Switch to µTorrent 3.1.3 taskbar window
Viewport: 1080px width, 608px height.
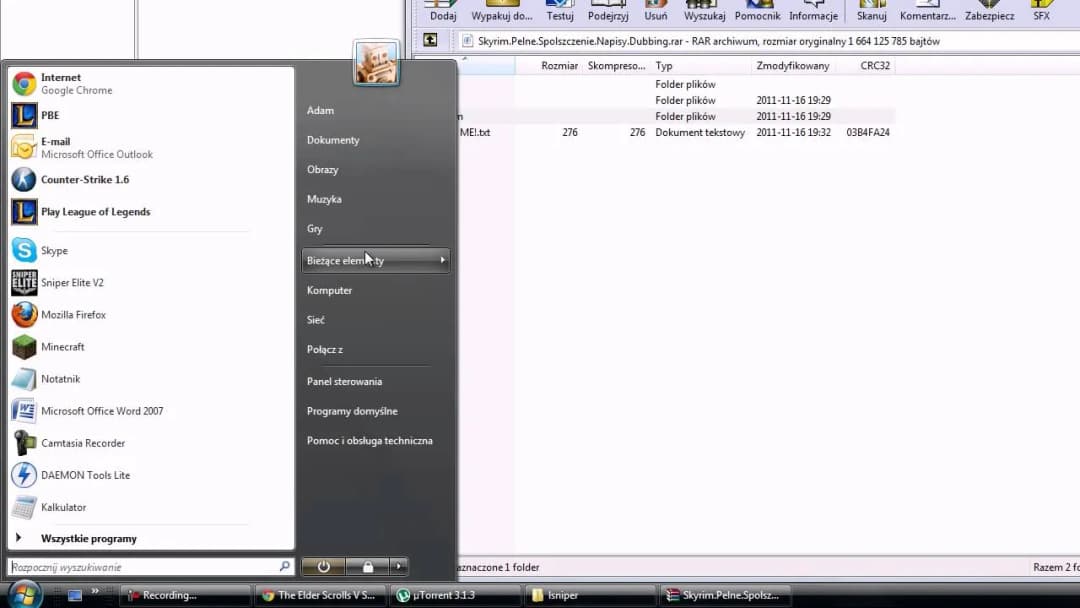point(454,596)
